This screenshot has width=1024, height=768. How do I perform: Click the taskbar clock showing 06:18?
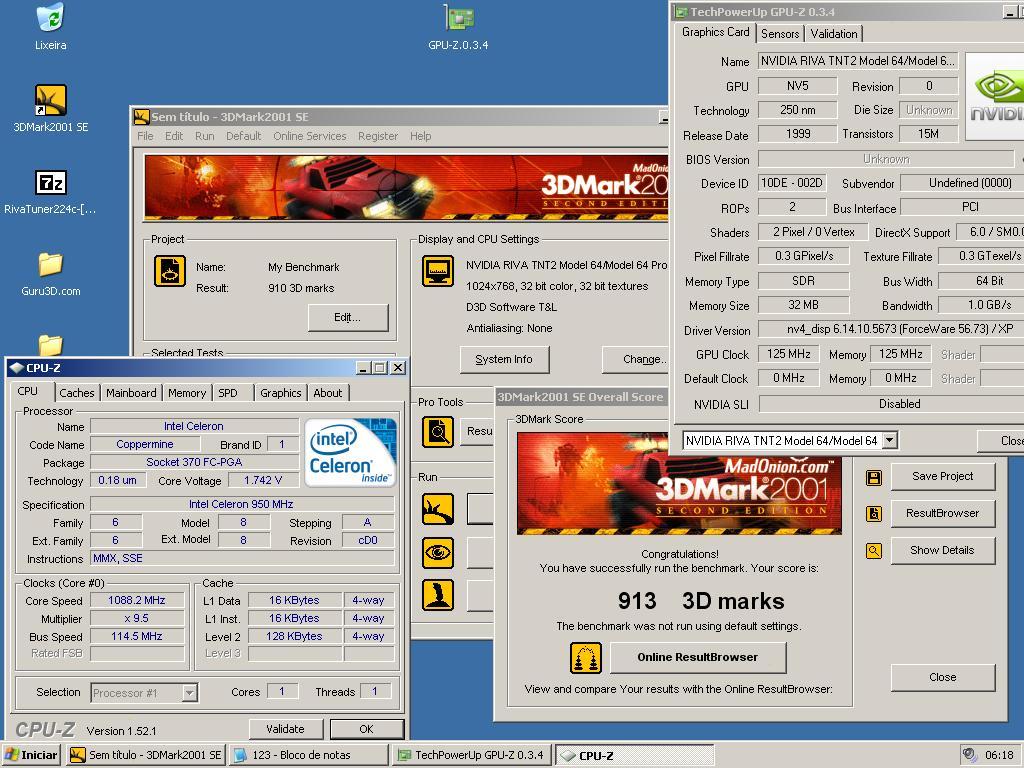[x=999, y=755]
